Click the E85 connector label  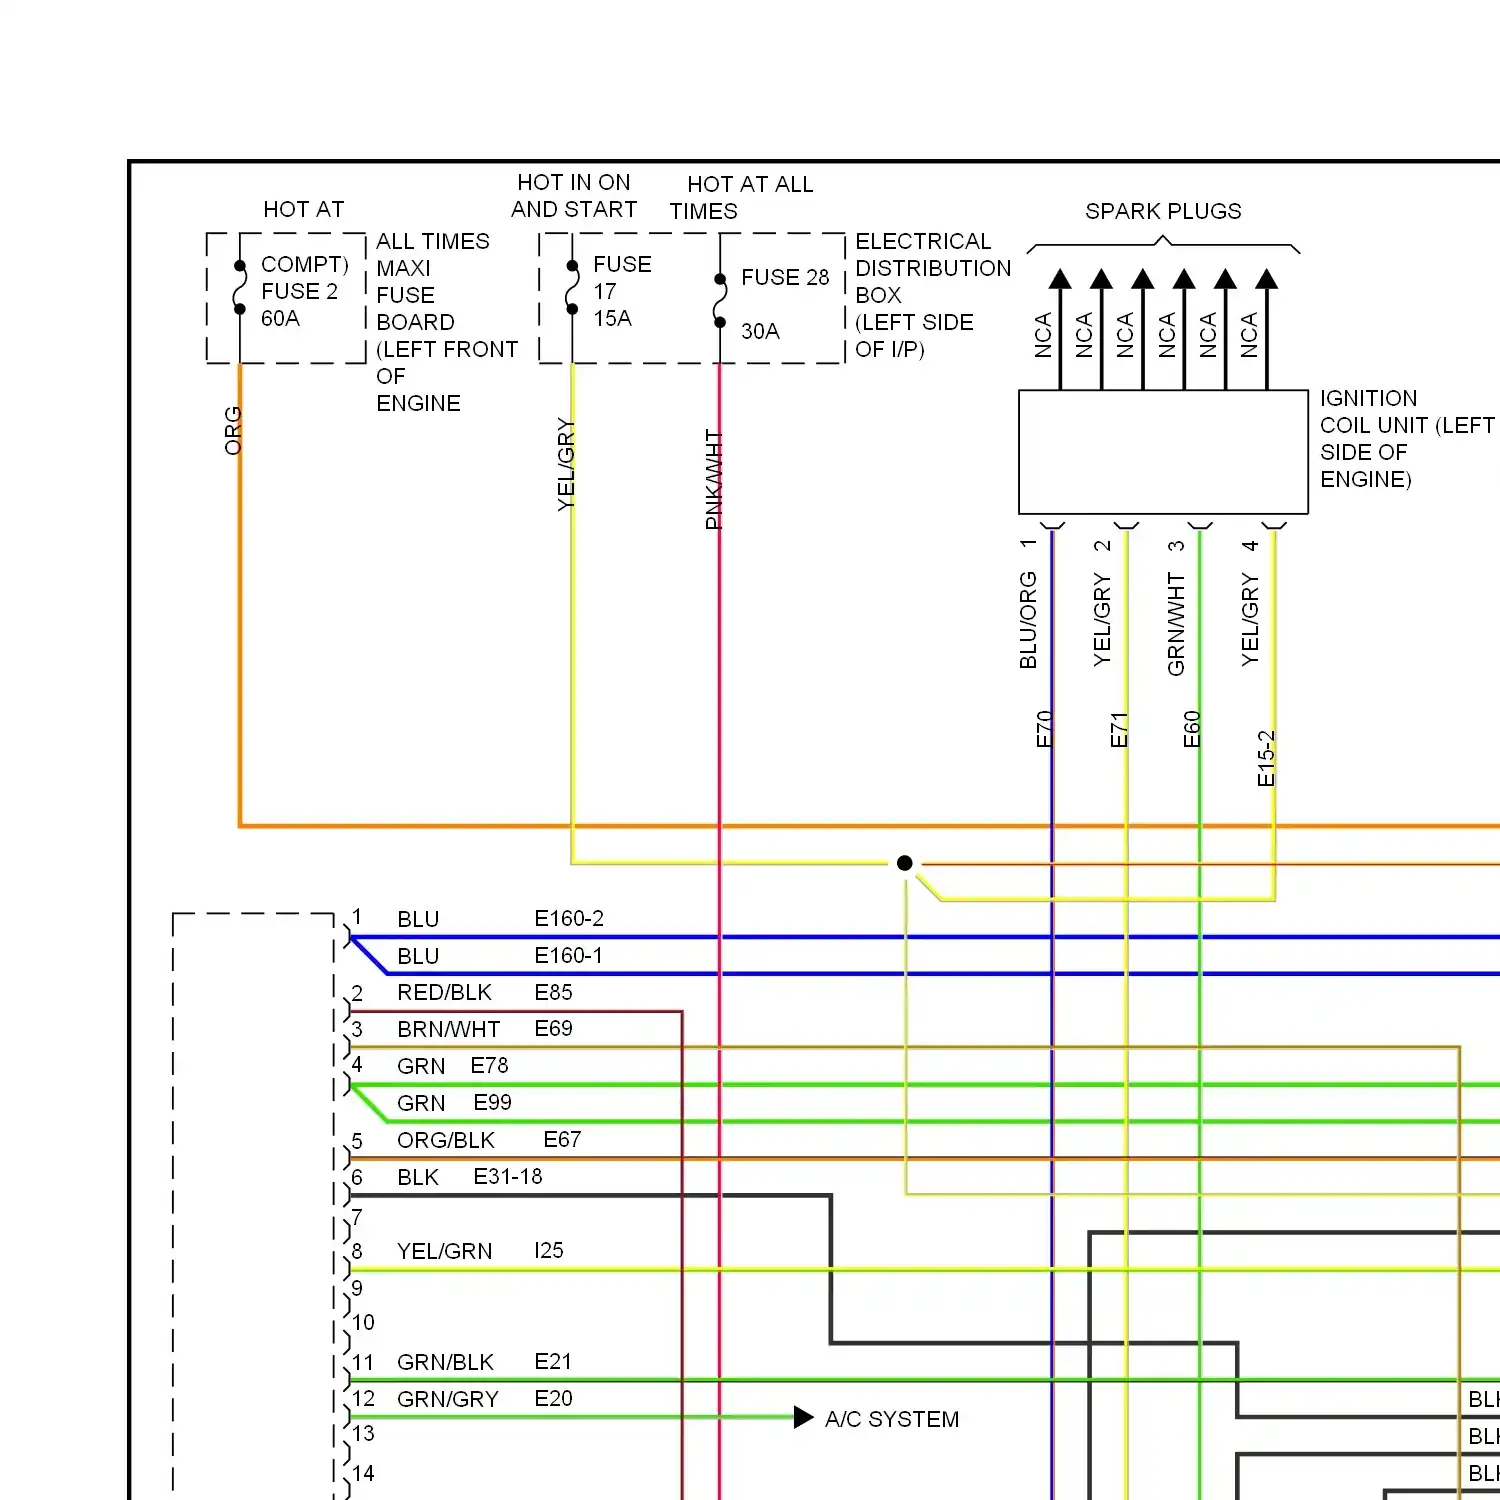(x=553, y=992)
